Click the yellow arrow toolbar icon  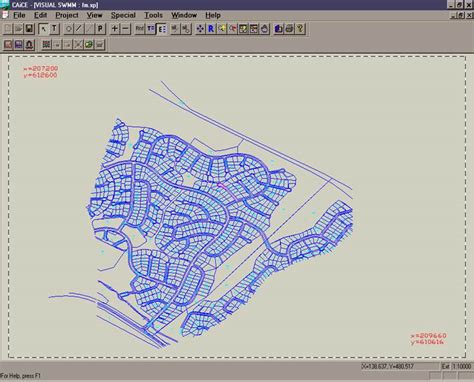pos(222,29)
